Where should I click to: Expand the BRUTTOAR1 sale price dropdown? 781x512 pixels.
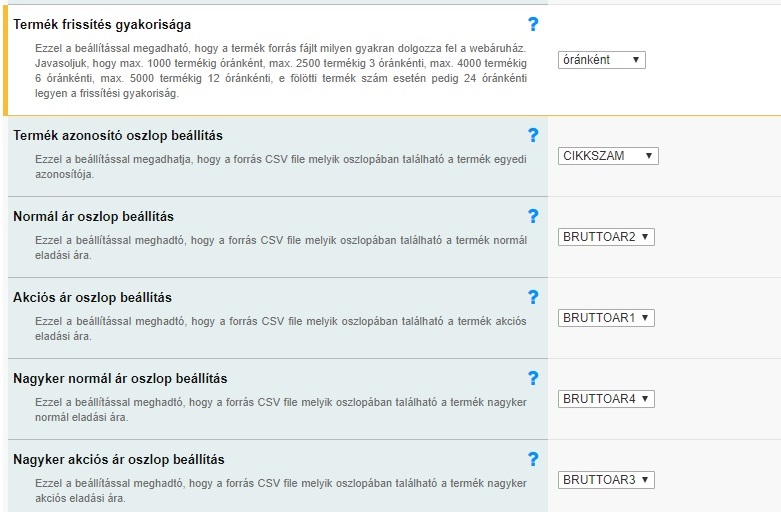pyautogui.click(x=606, y=318)
